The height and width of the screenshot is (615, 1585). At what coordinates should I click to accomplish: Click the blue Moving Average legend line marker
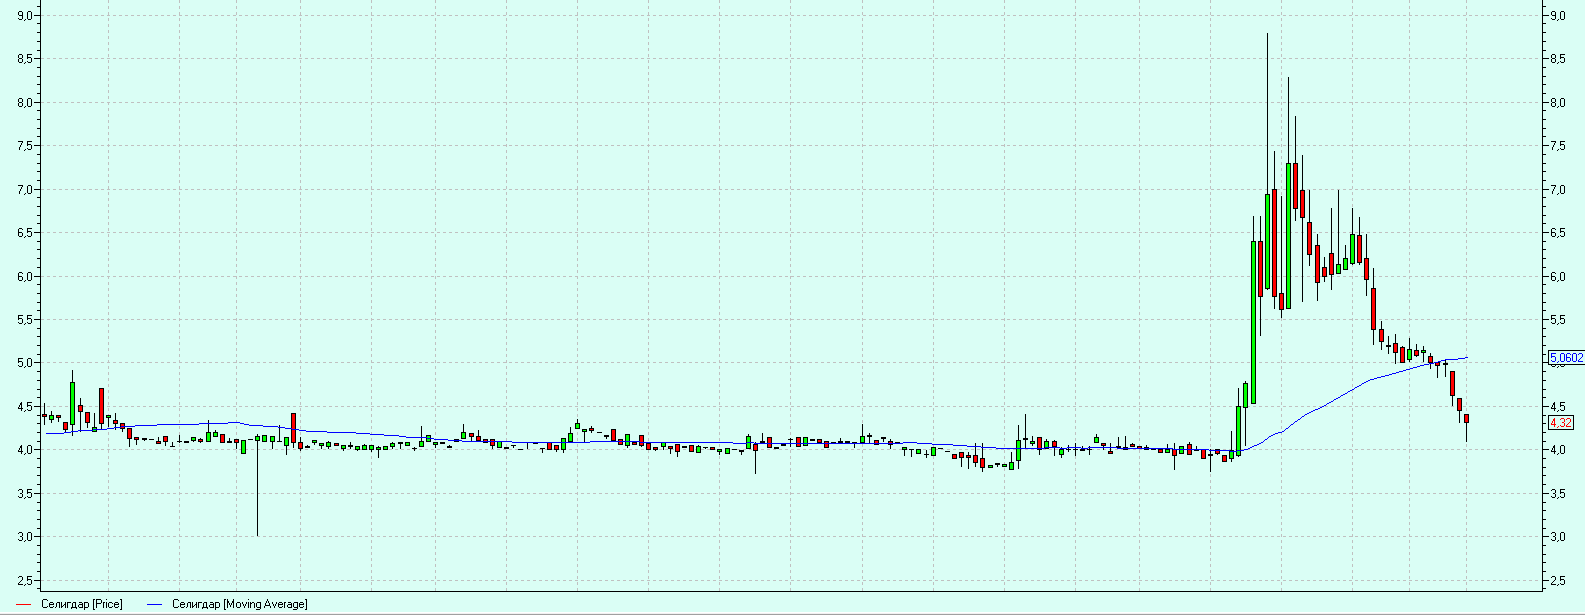point(154,604)
